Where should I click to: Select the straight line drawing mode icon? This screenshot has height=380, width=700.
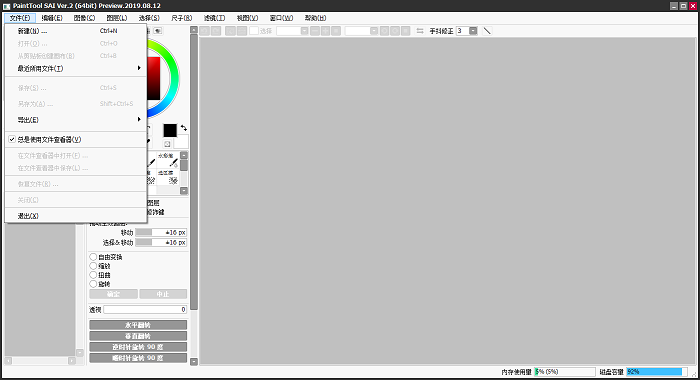coord(487,31)
